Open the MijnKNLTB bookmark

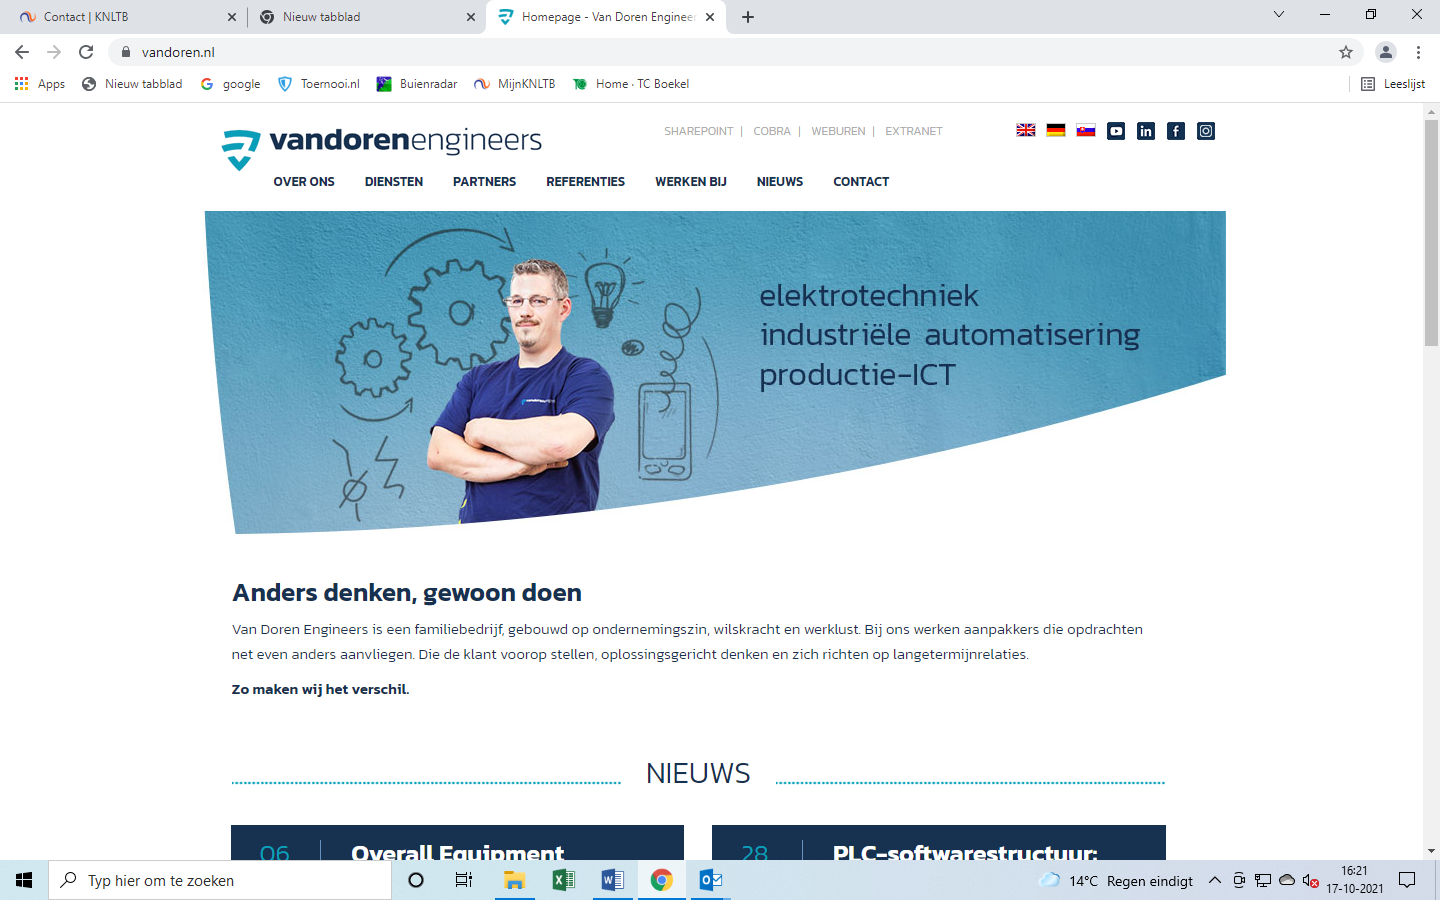click(515, 84)
